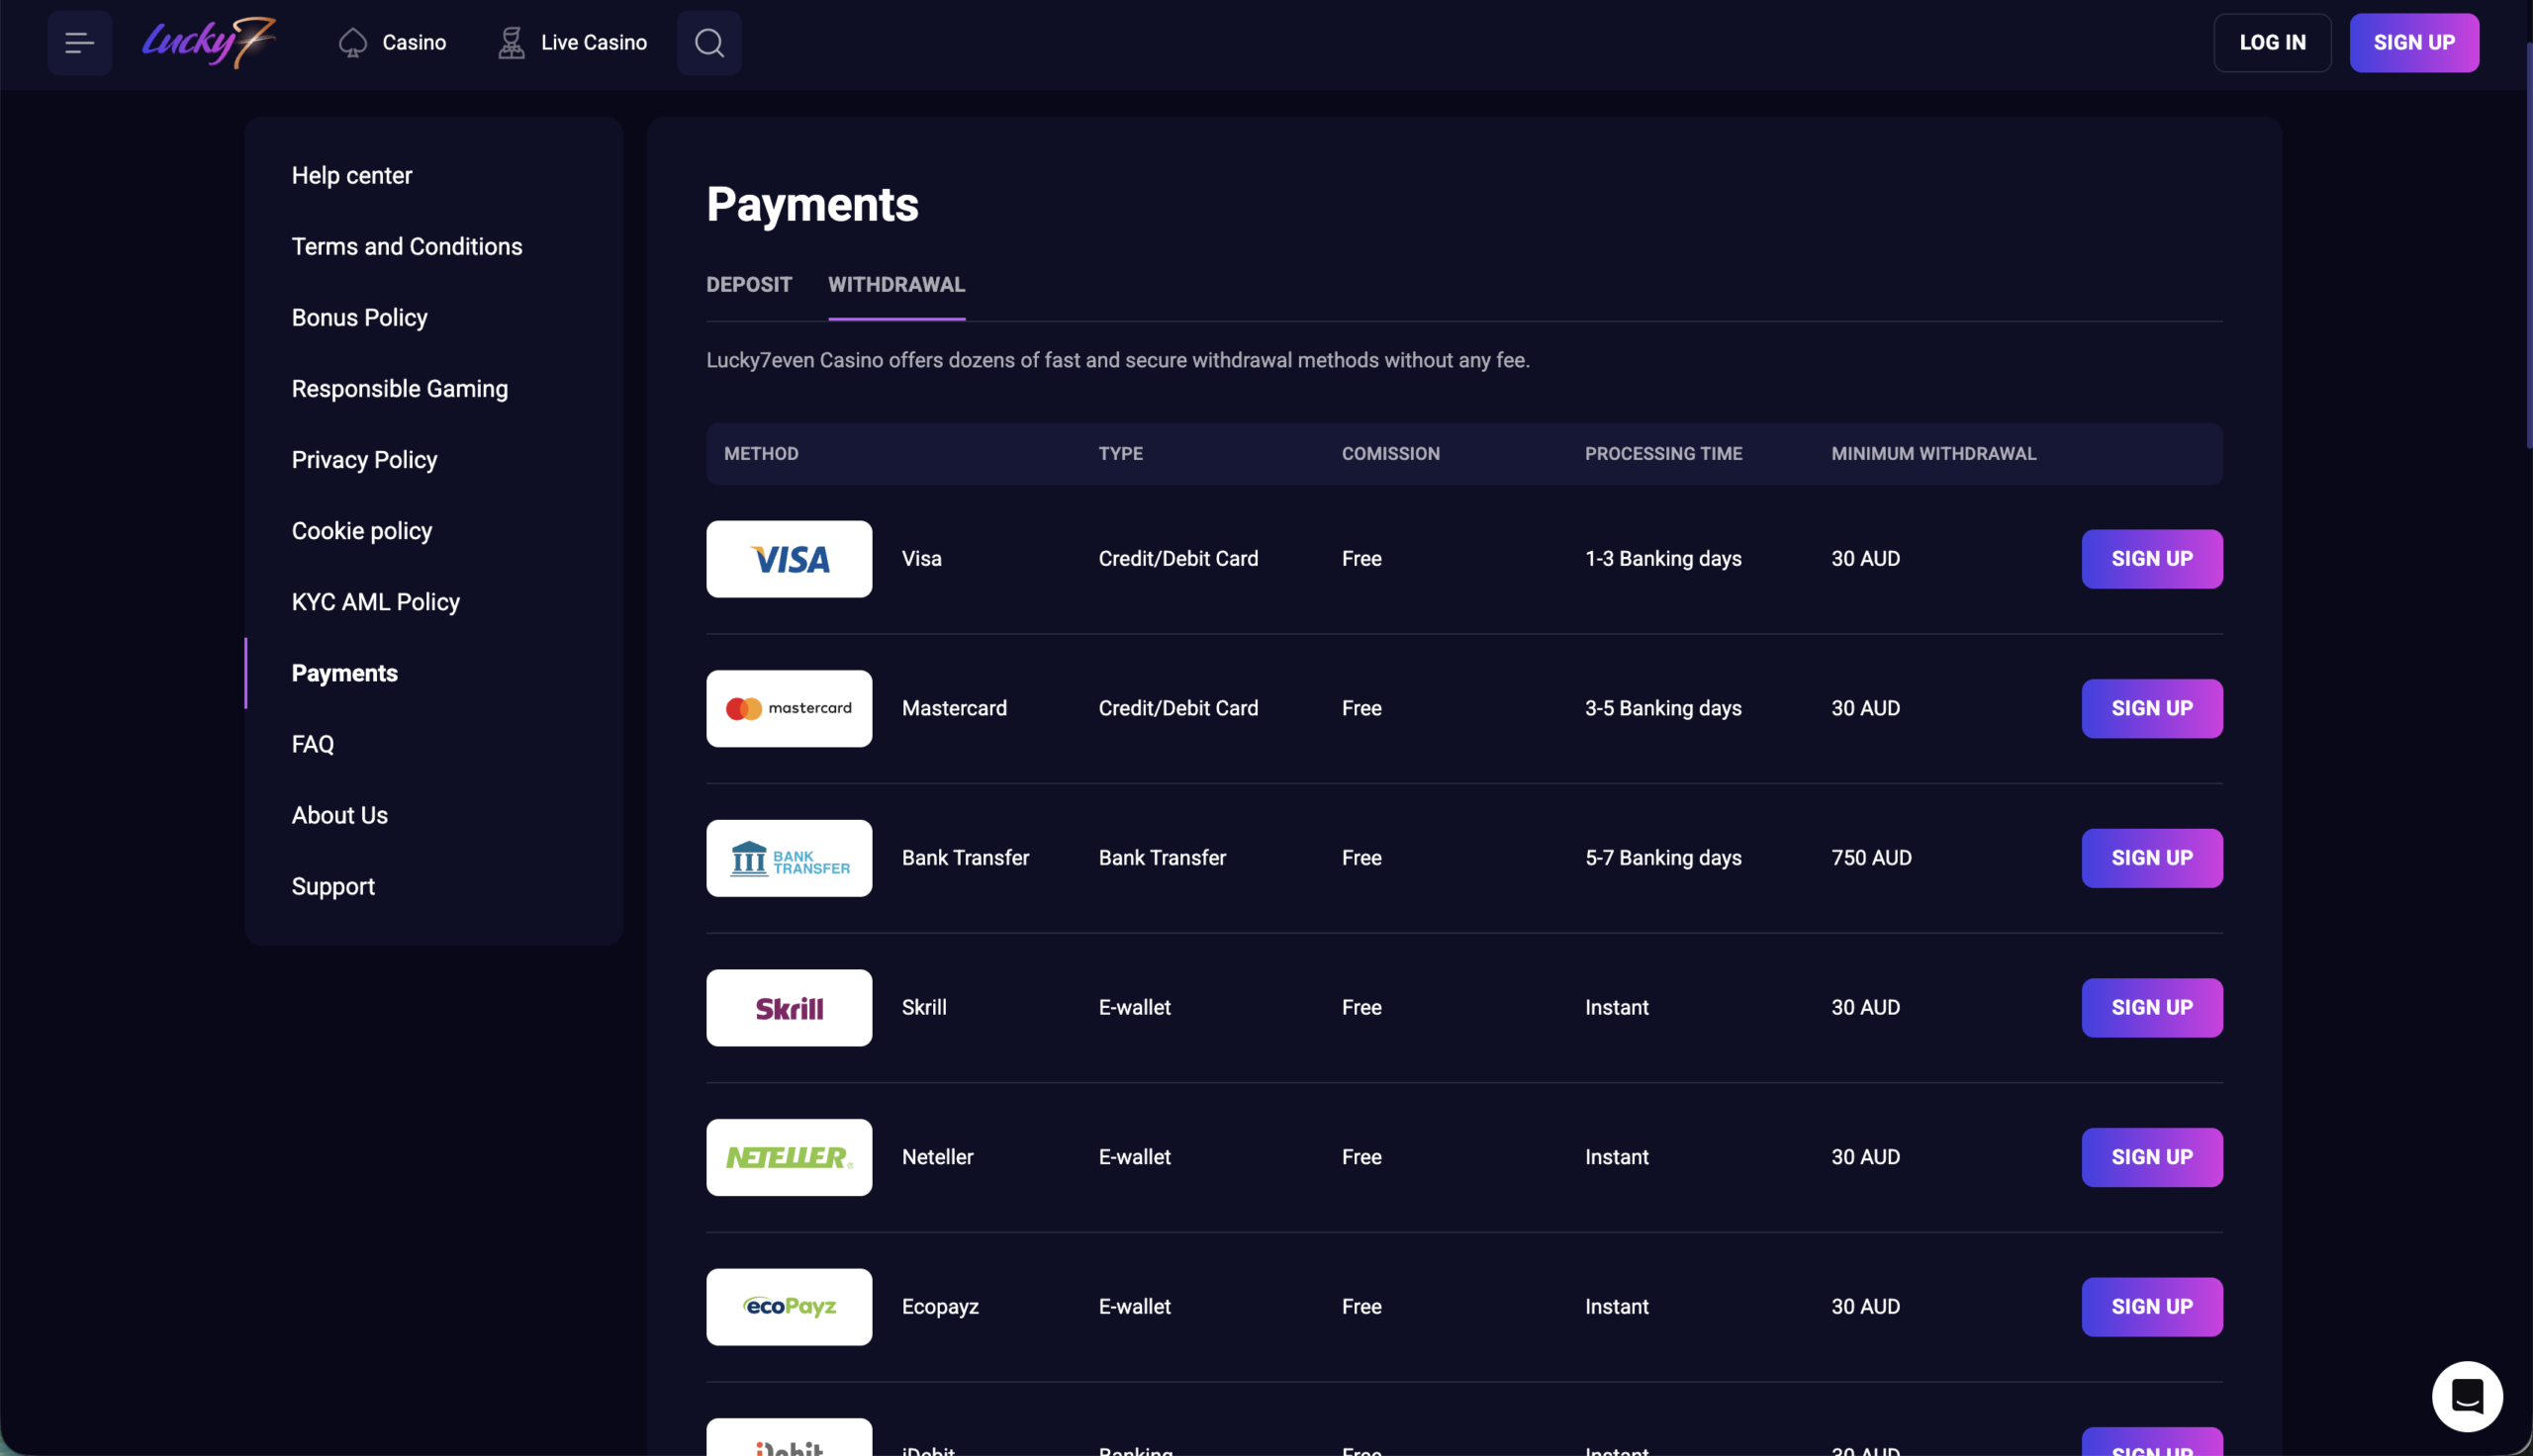The image size is (2533, 1456).
Task: Click the Neteller logo thumbnail
Action: [789, 1158]
